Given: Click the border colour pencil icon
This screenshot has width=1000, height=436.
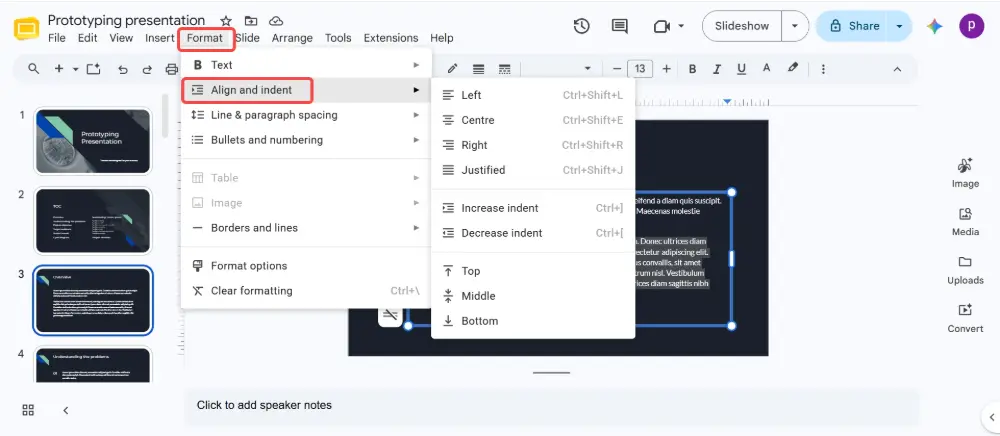Looking at the screenshot, I should pyautogui.click(x=453, y=69).
